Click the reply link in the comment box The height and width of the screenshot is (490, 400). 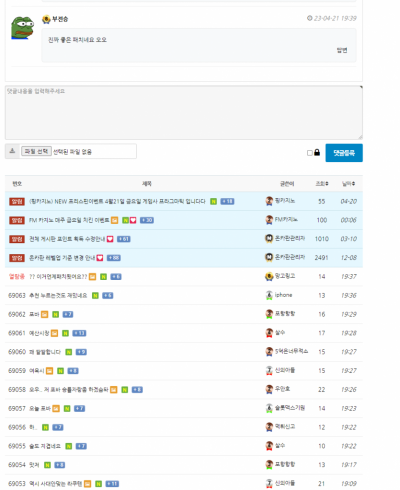pos(342,50)
